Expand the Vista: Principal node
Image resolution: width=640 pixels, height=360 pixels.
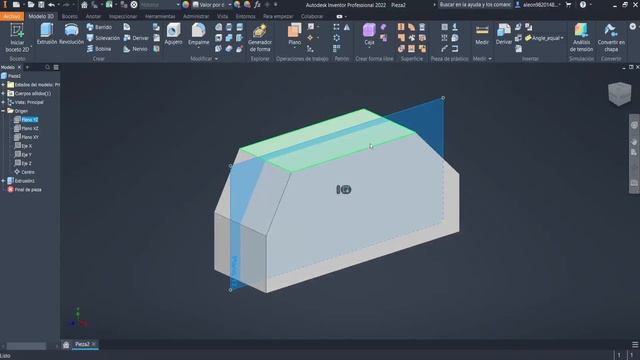[x=3, y=102]
